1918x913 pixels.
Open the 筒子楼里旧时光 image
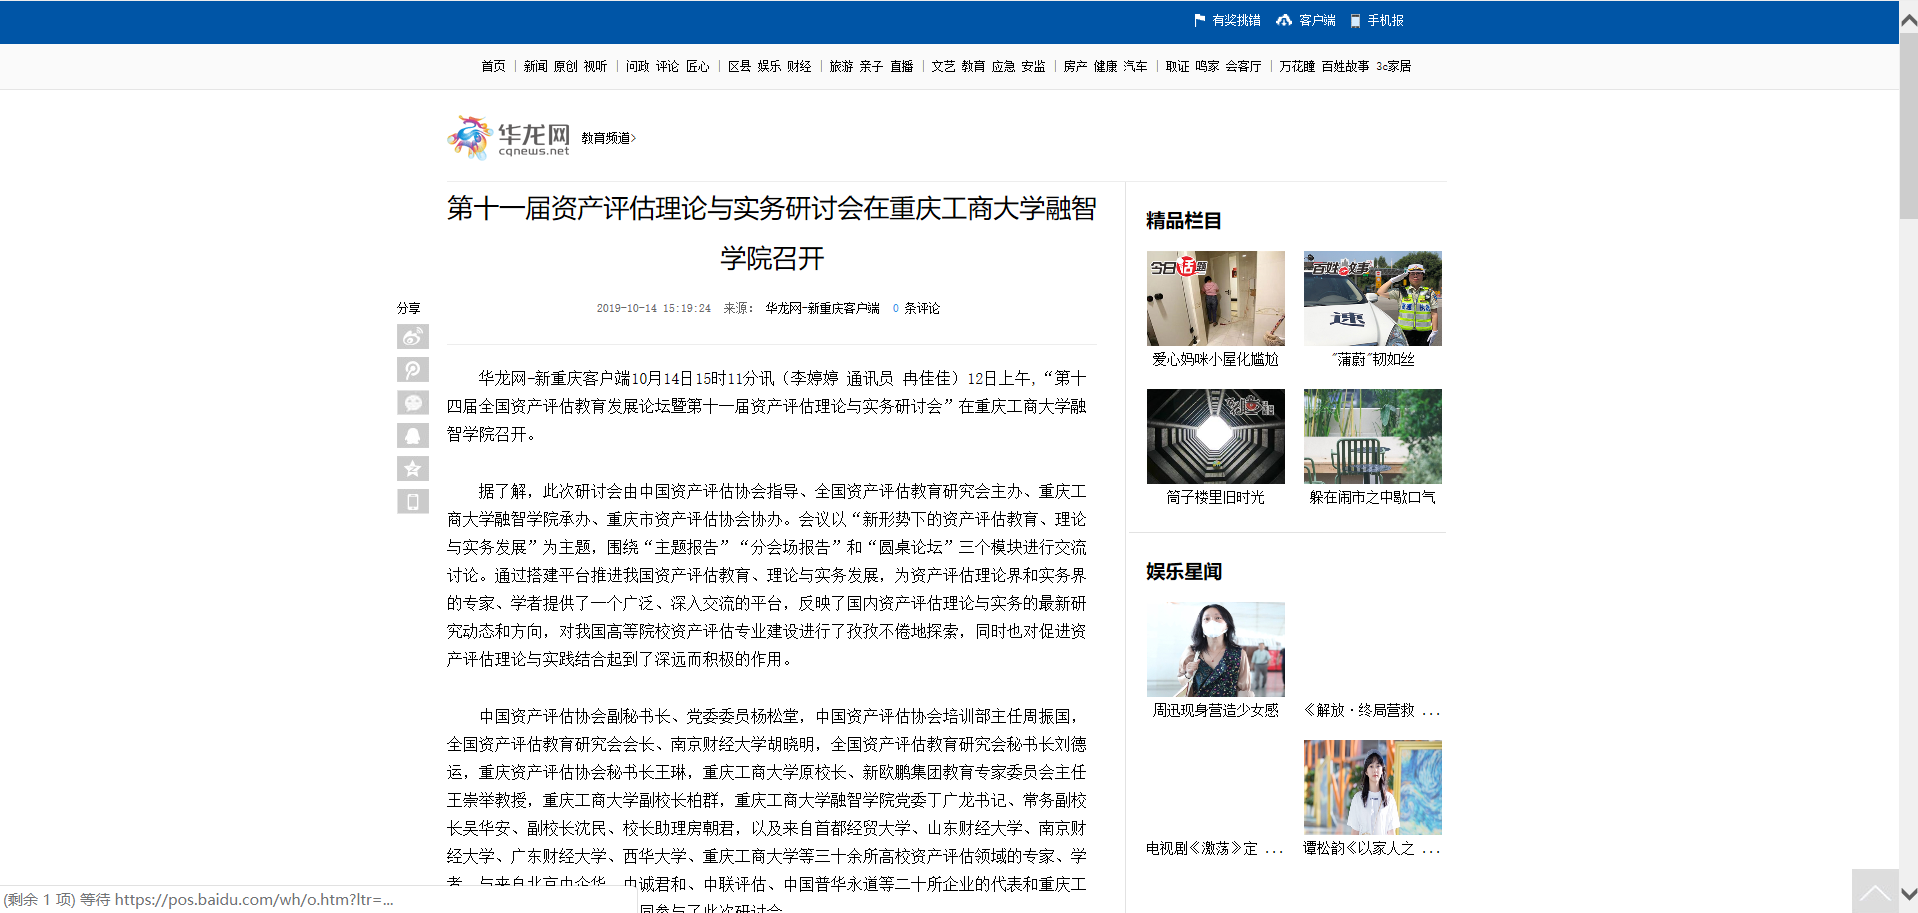tap(1215, 436)
